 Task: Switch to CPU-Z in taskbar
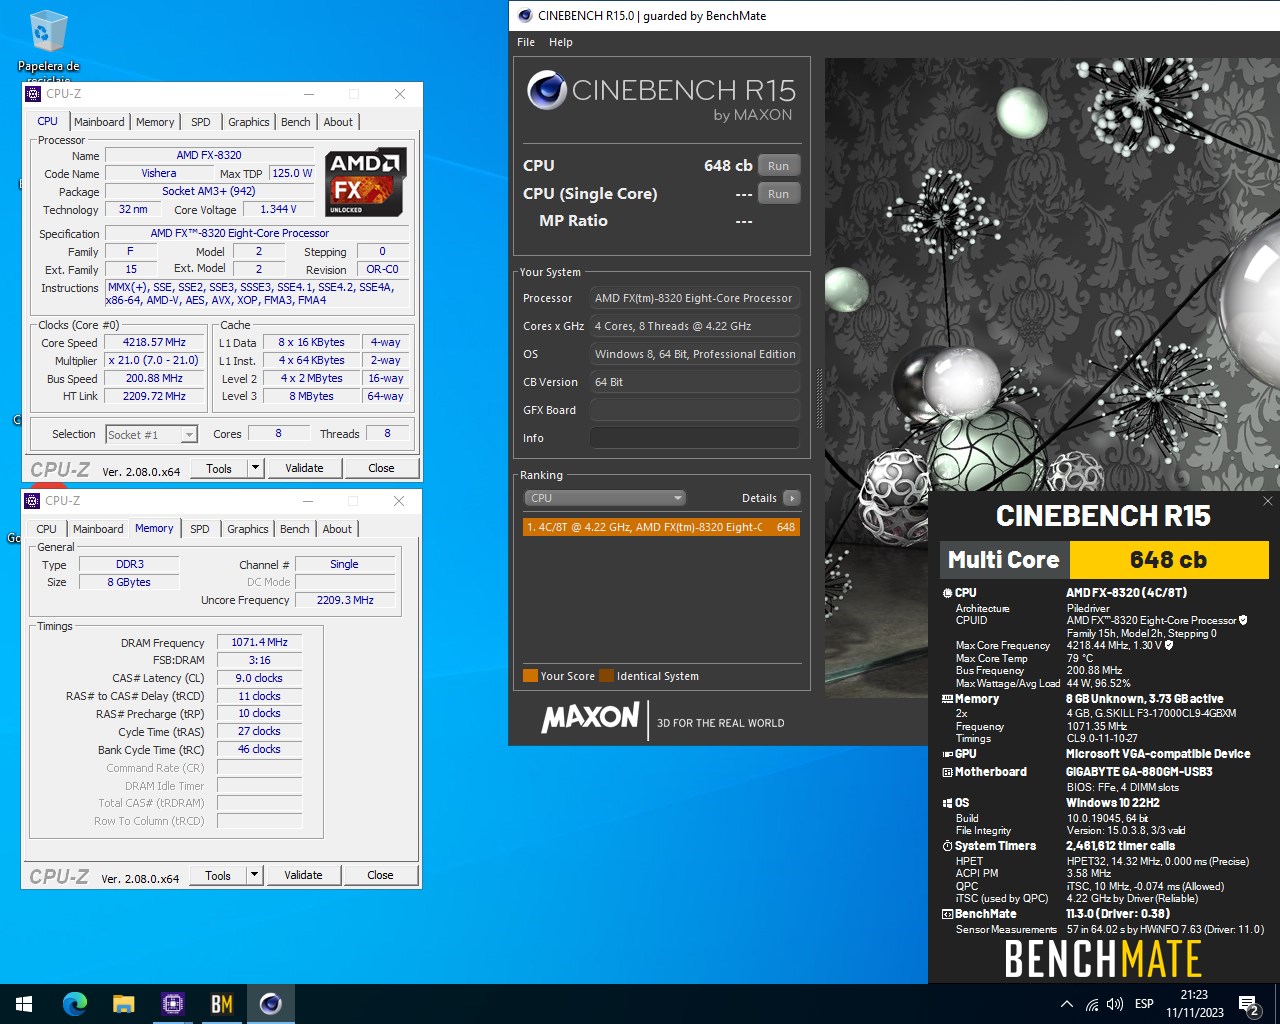172,1004
